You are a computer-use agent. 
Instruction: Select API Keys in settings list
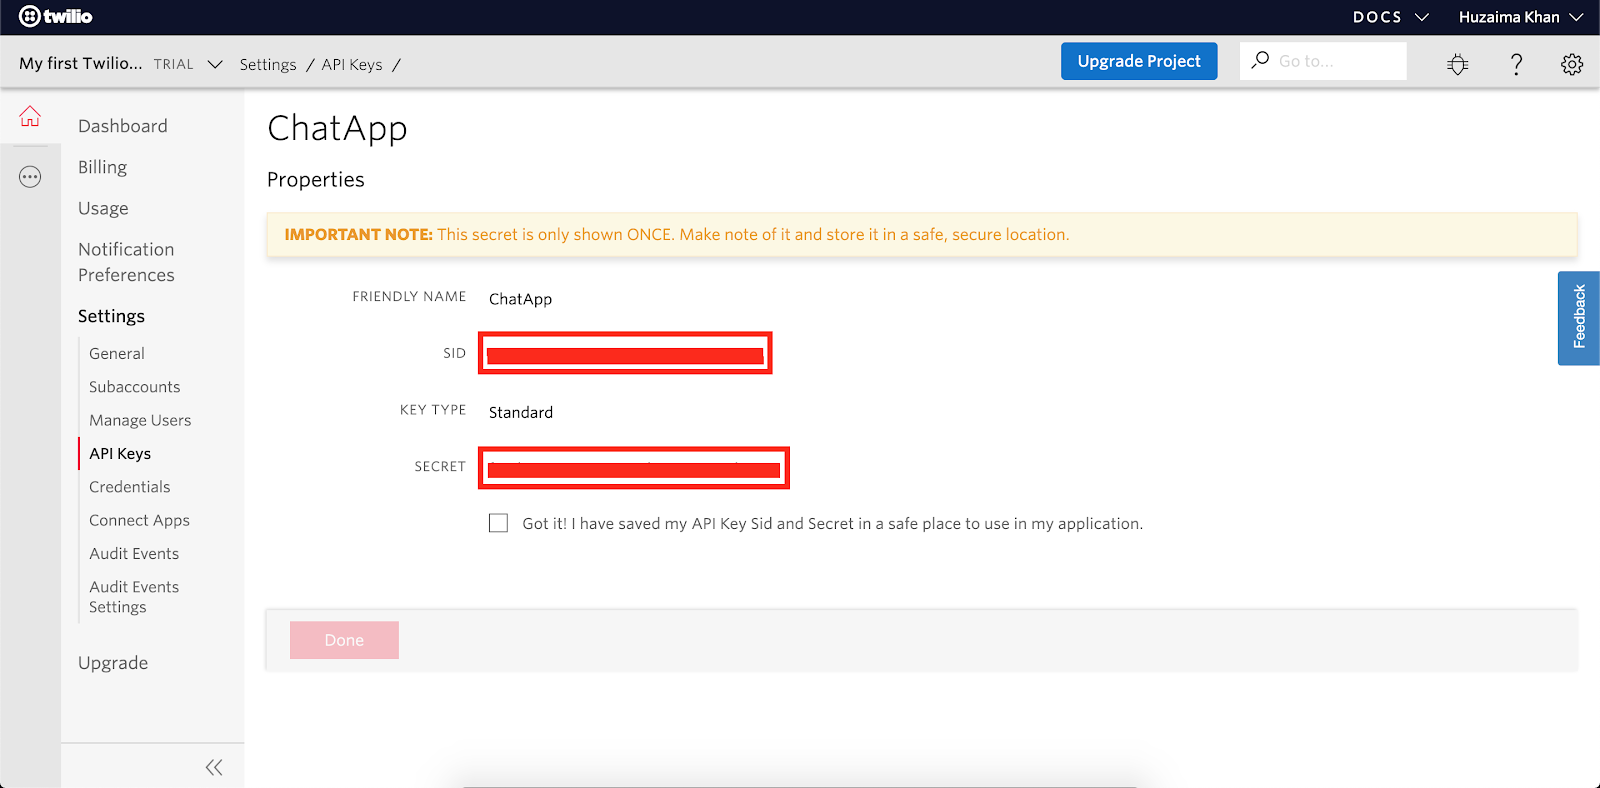(x=120, y=453)
